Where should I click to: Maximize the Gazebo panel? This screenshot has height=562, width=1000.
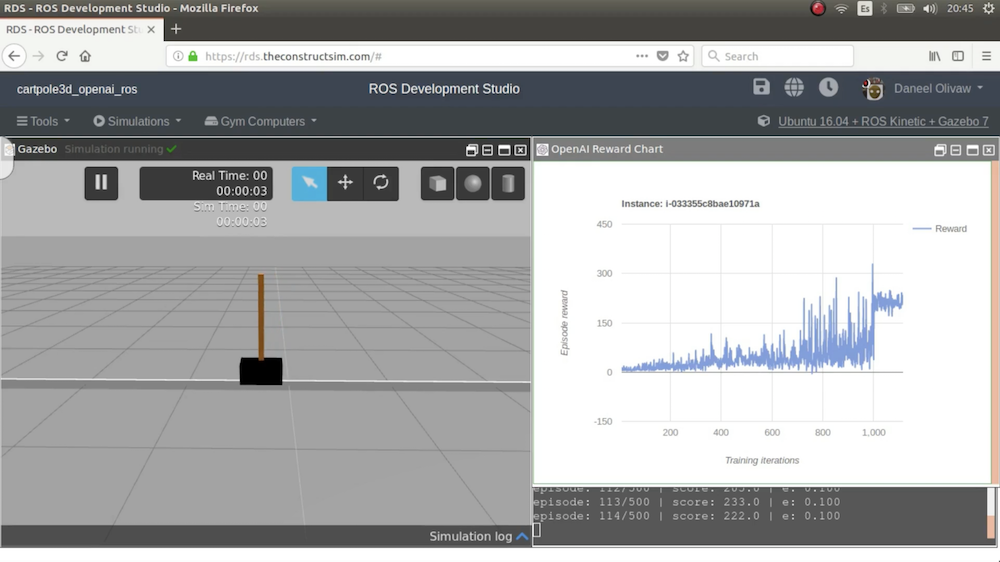[x=504, y=150]
